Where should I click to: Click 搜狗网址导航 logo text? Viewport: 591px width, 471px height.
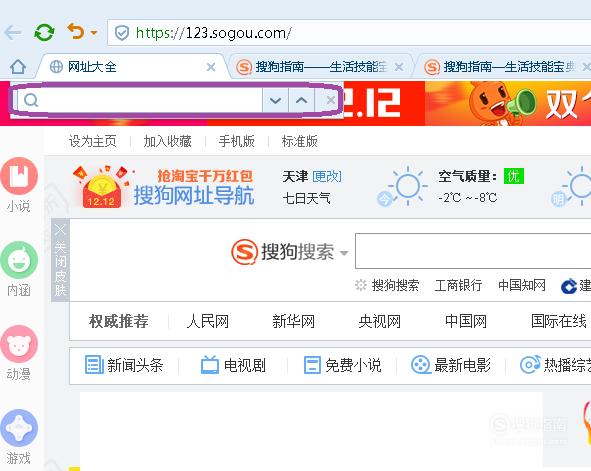(x=194, y=196)
